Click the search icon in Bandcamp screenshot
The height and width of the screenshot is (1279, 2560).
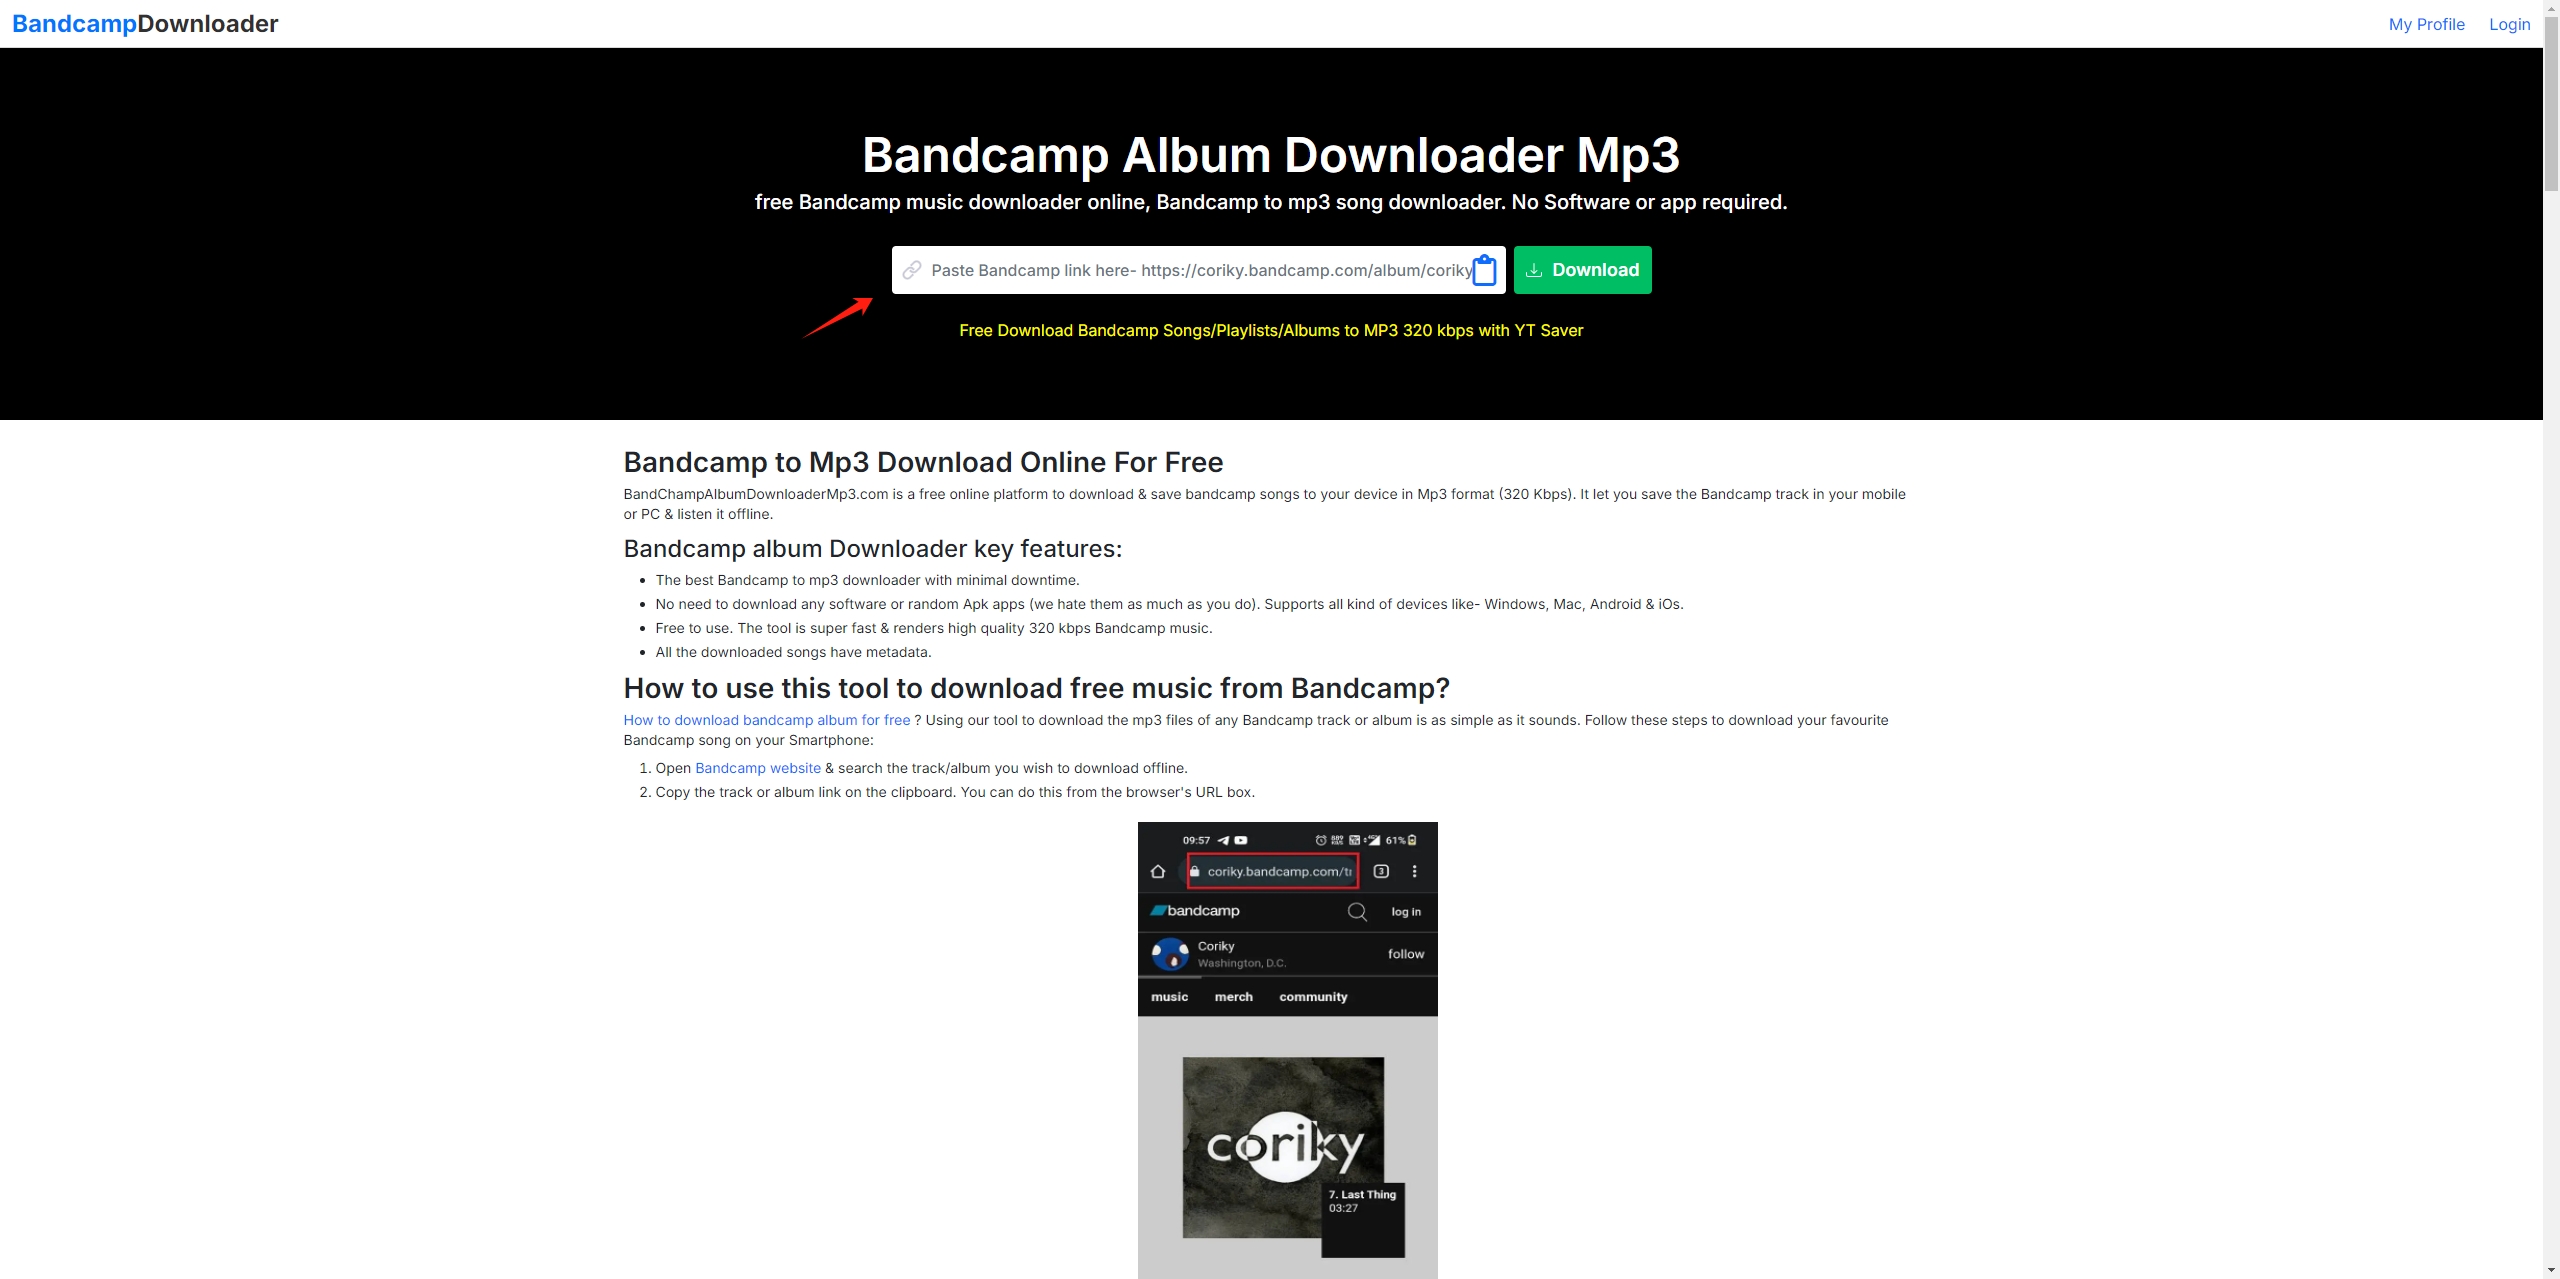point(1358,911)
